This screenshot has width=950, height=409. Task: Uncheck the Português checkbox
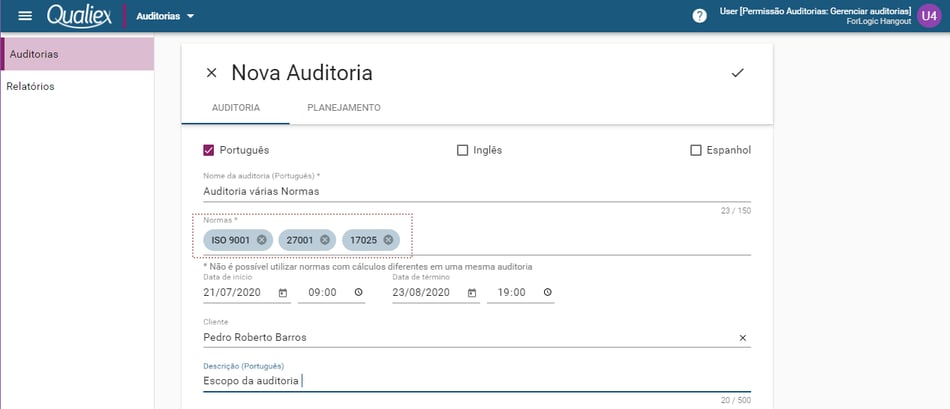(x=209, y=150)
